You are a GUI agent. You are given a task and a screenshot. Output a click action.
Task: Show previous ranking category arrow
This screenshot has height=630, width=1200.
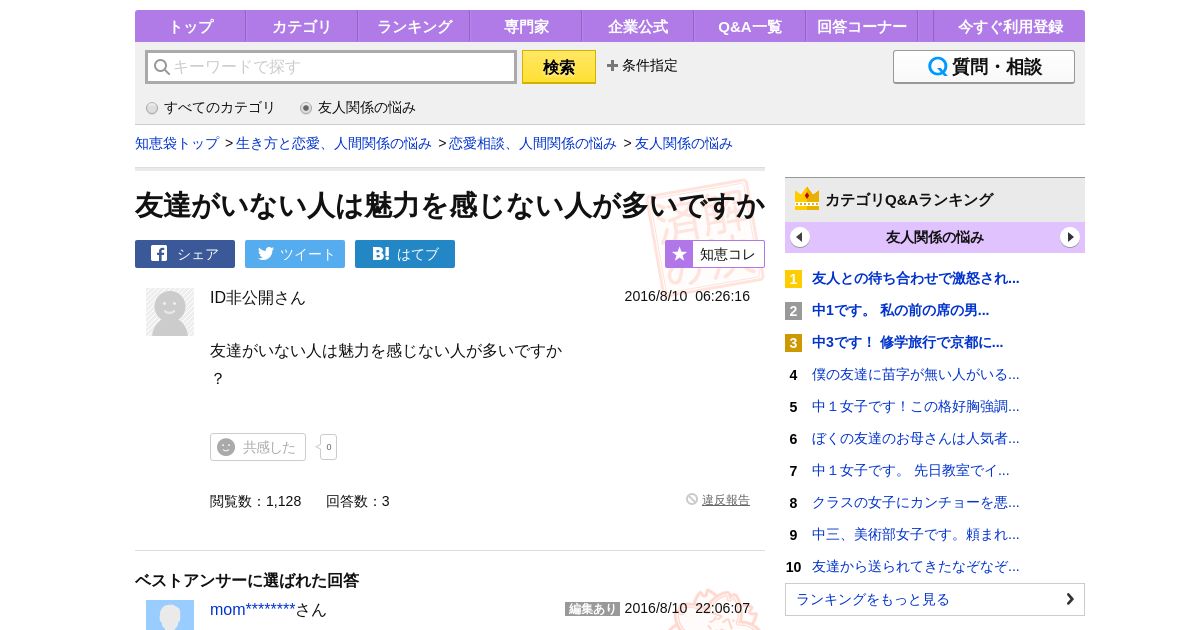coord(800,237)
